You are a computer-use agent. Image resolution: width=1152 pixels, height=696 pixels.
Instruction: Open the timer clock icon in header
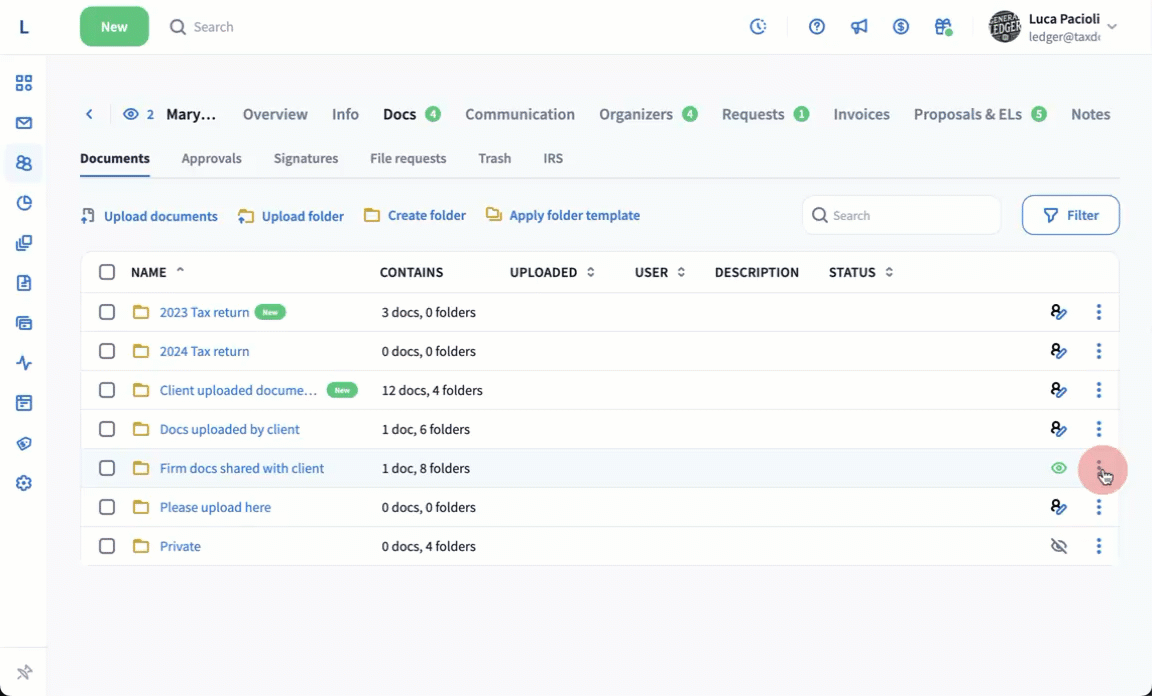click(x=758, y=27)
